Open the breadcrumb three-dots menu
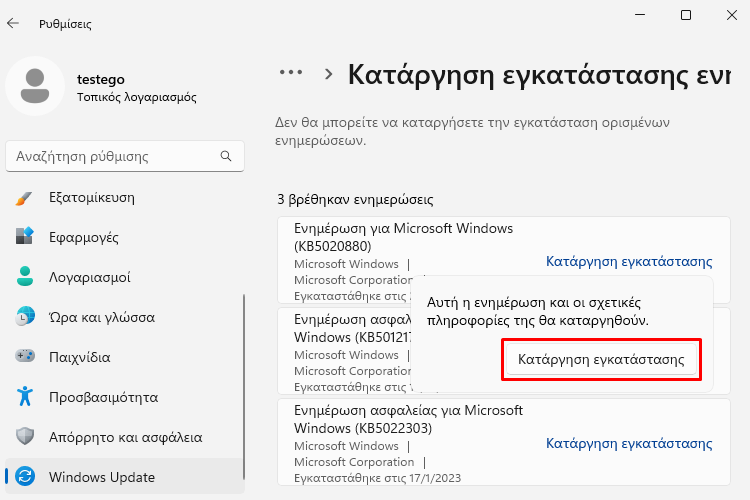Screen dimensions: 750x500 (x=291, y=73)
